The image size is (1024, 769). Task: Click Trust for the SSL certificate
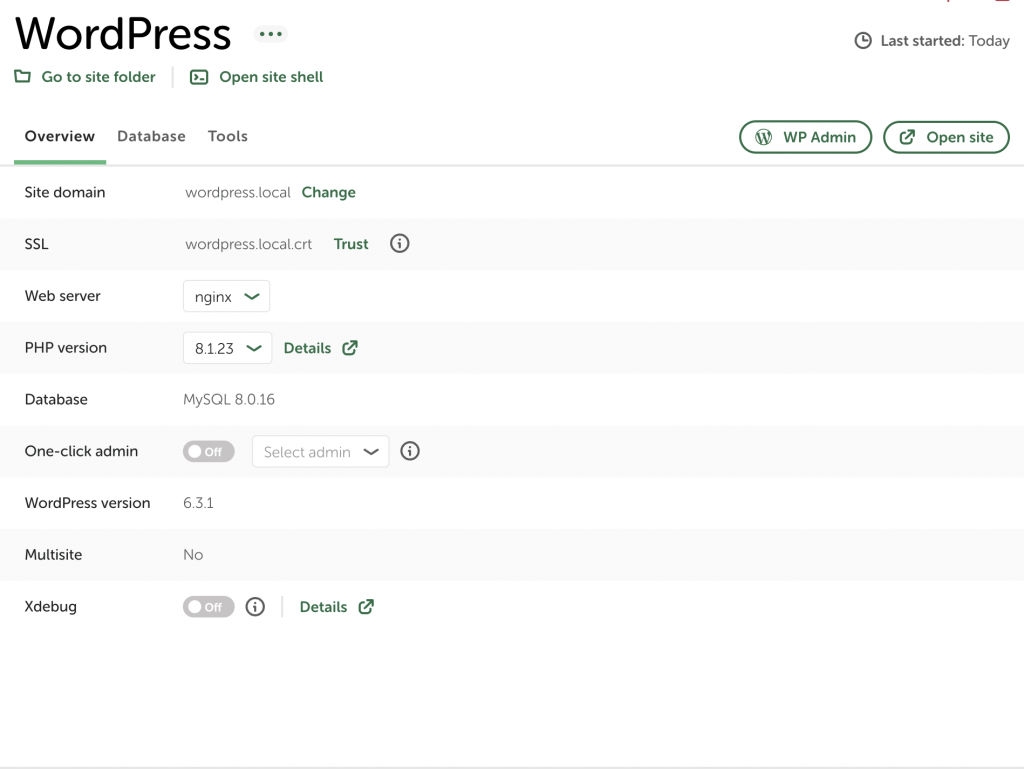pos(351,243)
